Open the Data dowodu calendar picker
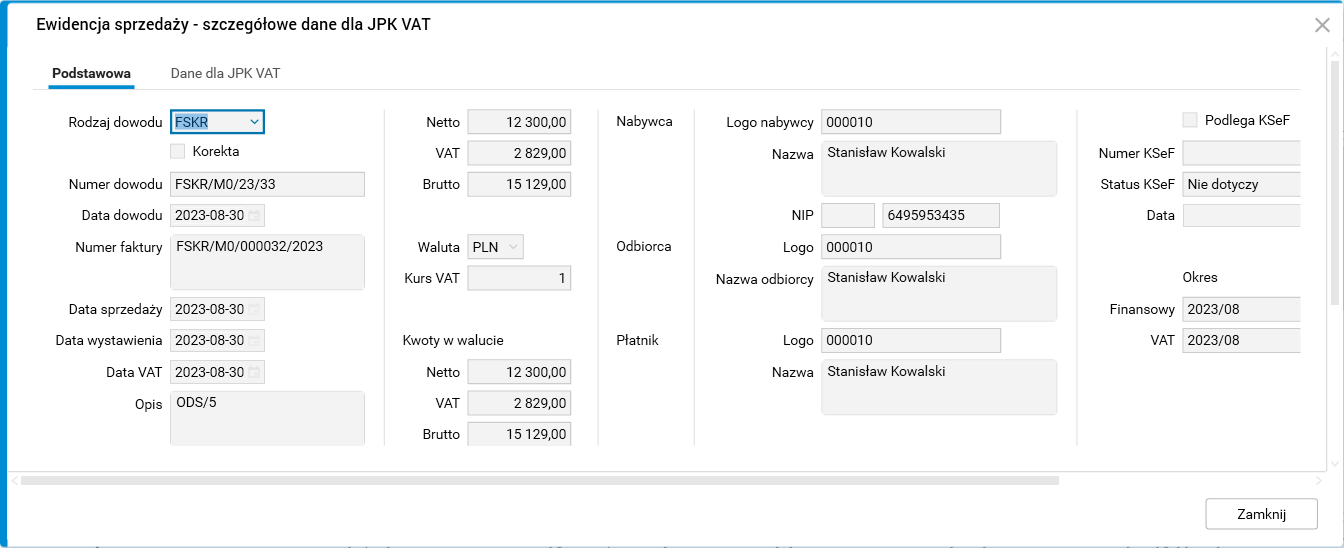 tap(255, 216)
